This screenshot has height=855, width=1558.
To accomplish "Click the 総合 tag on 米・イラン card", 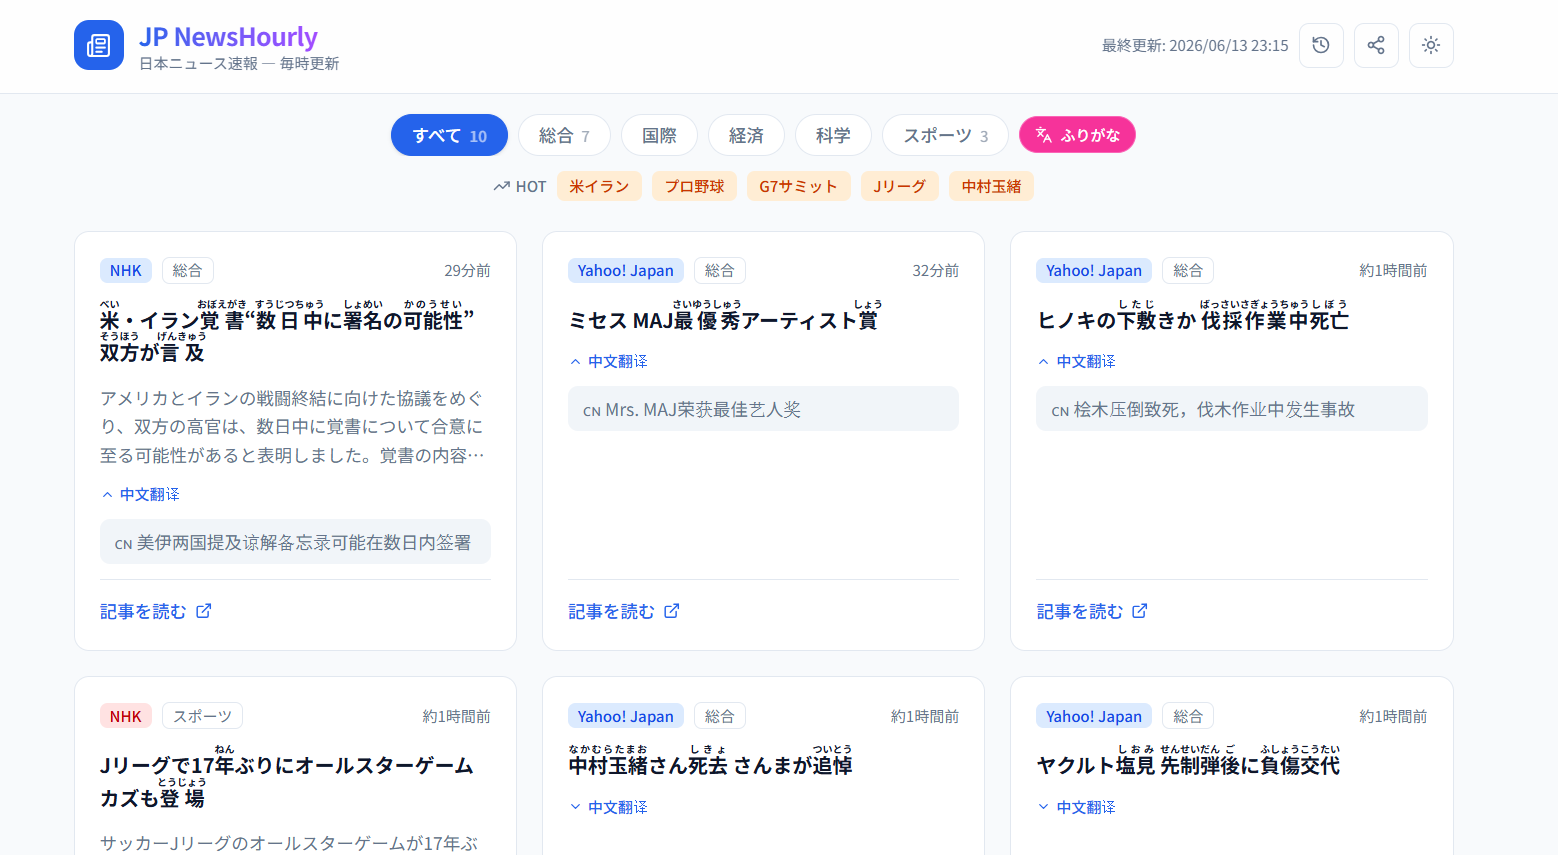I will tap(187, 270).
